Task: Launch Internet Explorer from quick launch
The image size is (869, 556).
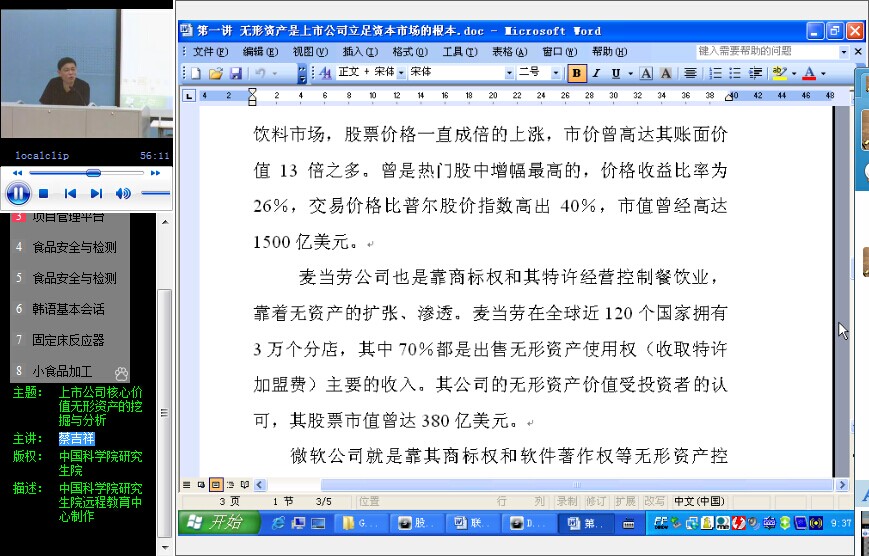Action: point(278,523)
